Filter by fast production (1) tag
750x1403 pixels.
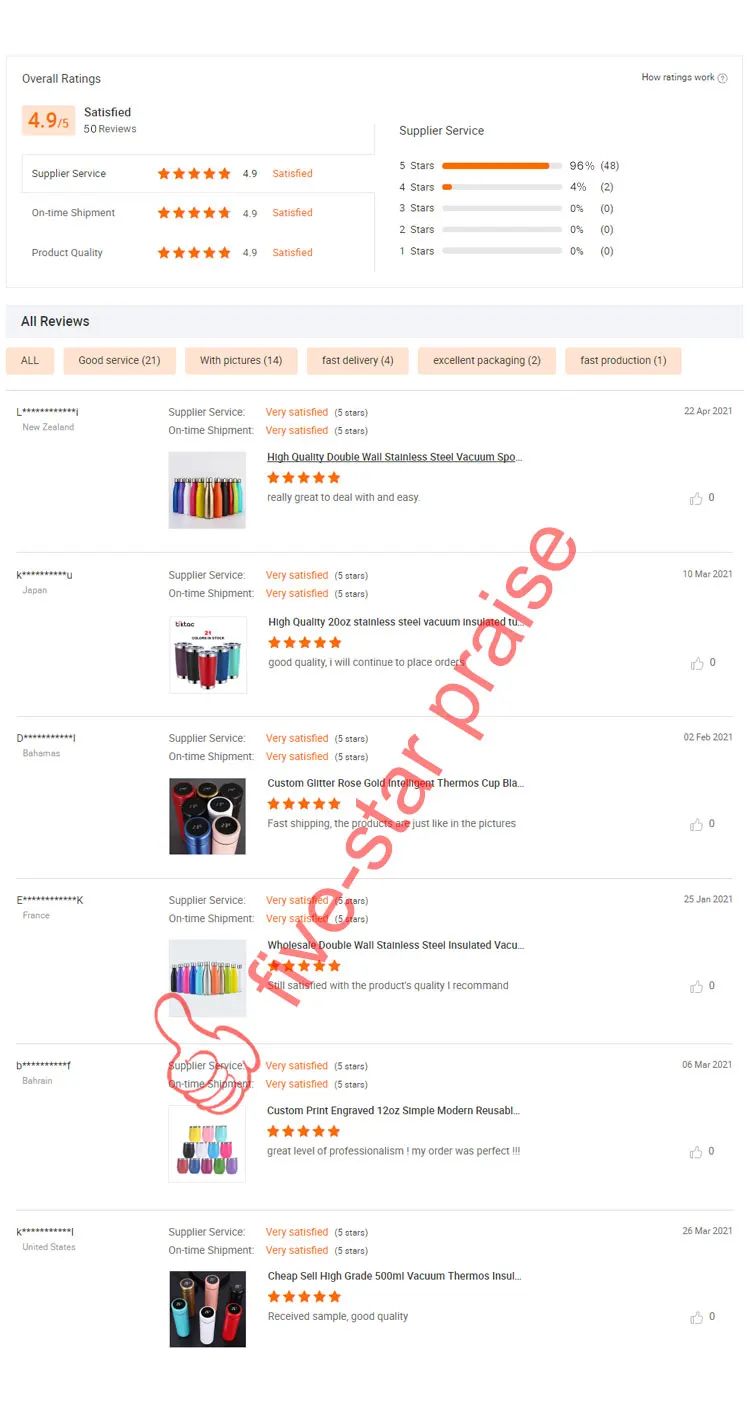coord(623,361)
